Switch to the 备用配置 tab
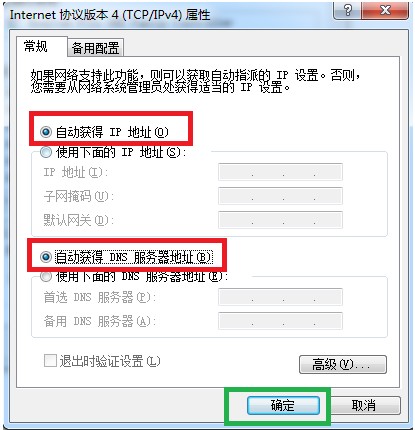Viewport: 415px width, 430px height. [95, 48]
